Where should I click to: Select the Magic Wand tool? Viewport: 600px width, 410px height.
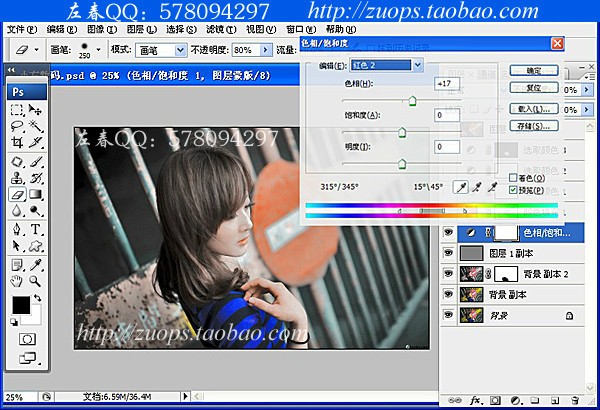[x=36, y=126]
